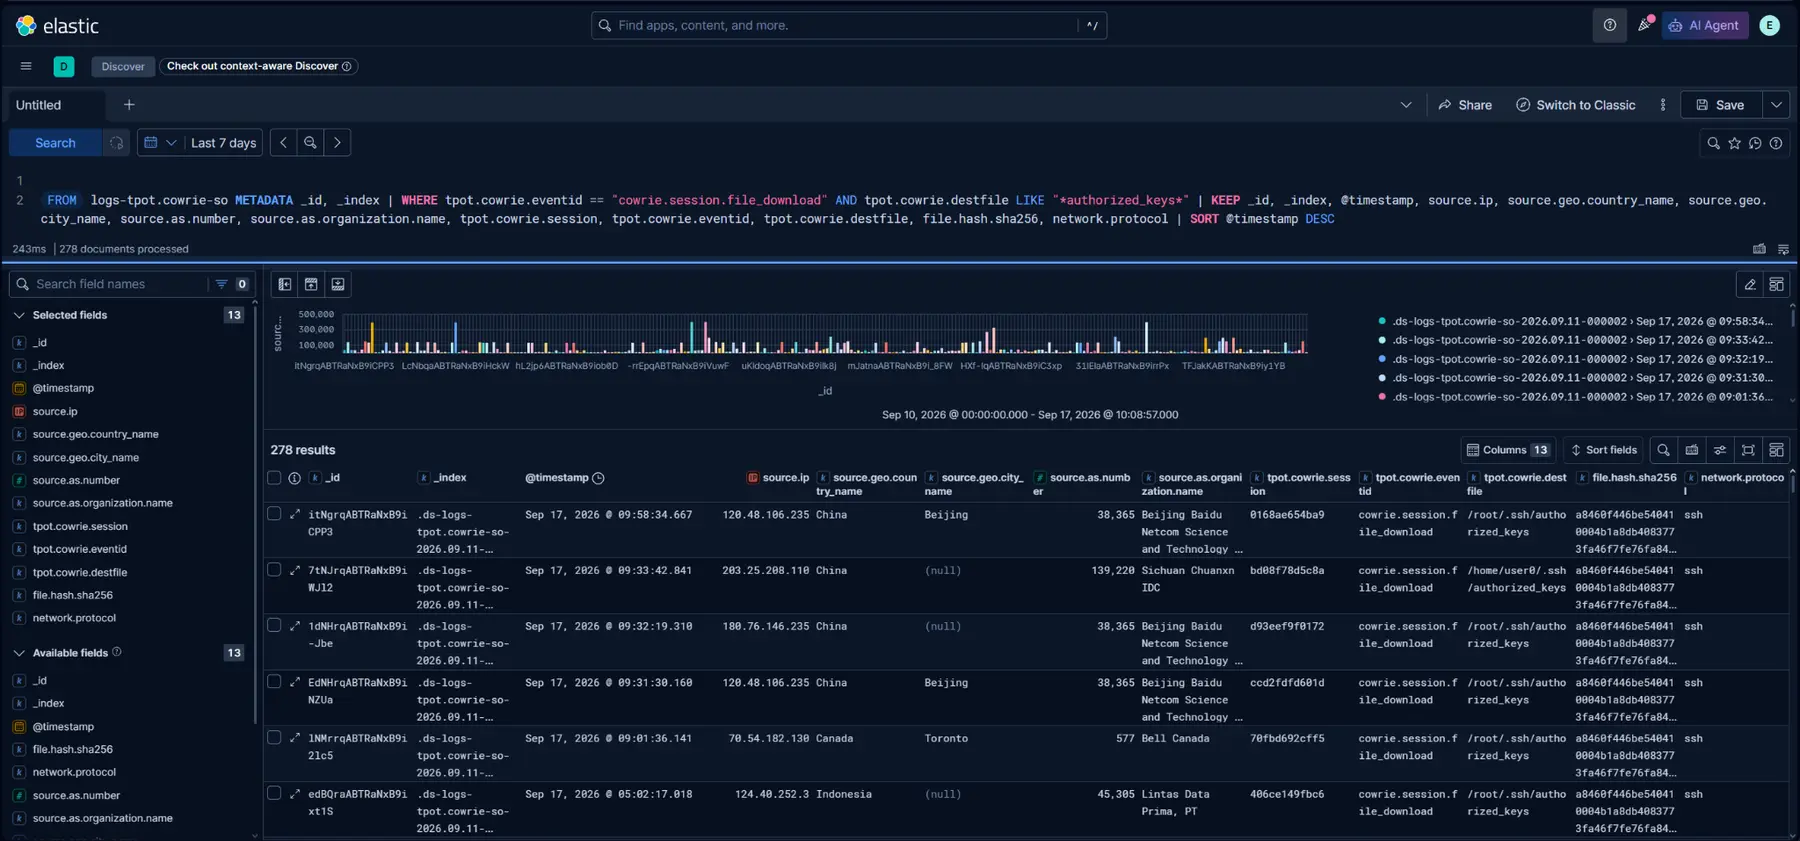Open the Discover breadcrumb
1800x841 pixels.
click(x=123, y=66)
